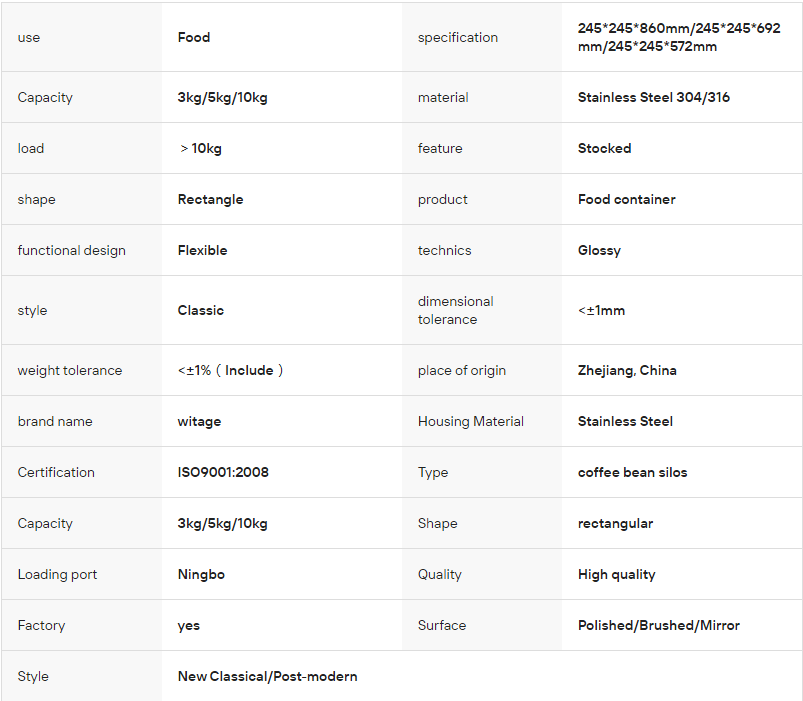Click the Zhejiang, China origin value
This screenshot has height=701, width=803.
[x=627, y=371]
